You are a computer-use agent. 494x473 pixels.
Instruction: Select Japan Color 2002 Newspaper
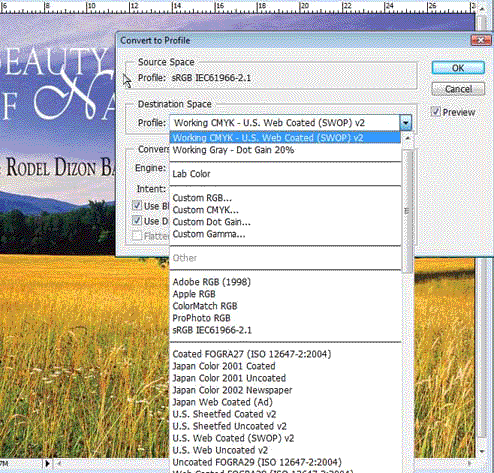point(285,390)
